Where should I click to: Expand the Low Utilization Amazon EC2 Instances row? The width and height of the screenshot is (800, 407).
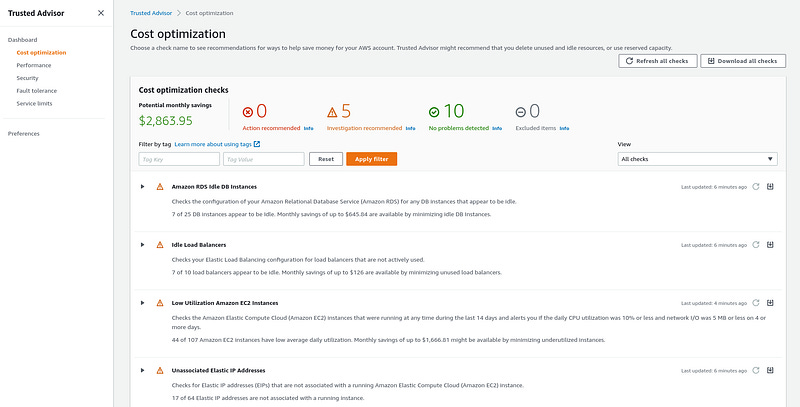click(x=142, y=303)
